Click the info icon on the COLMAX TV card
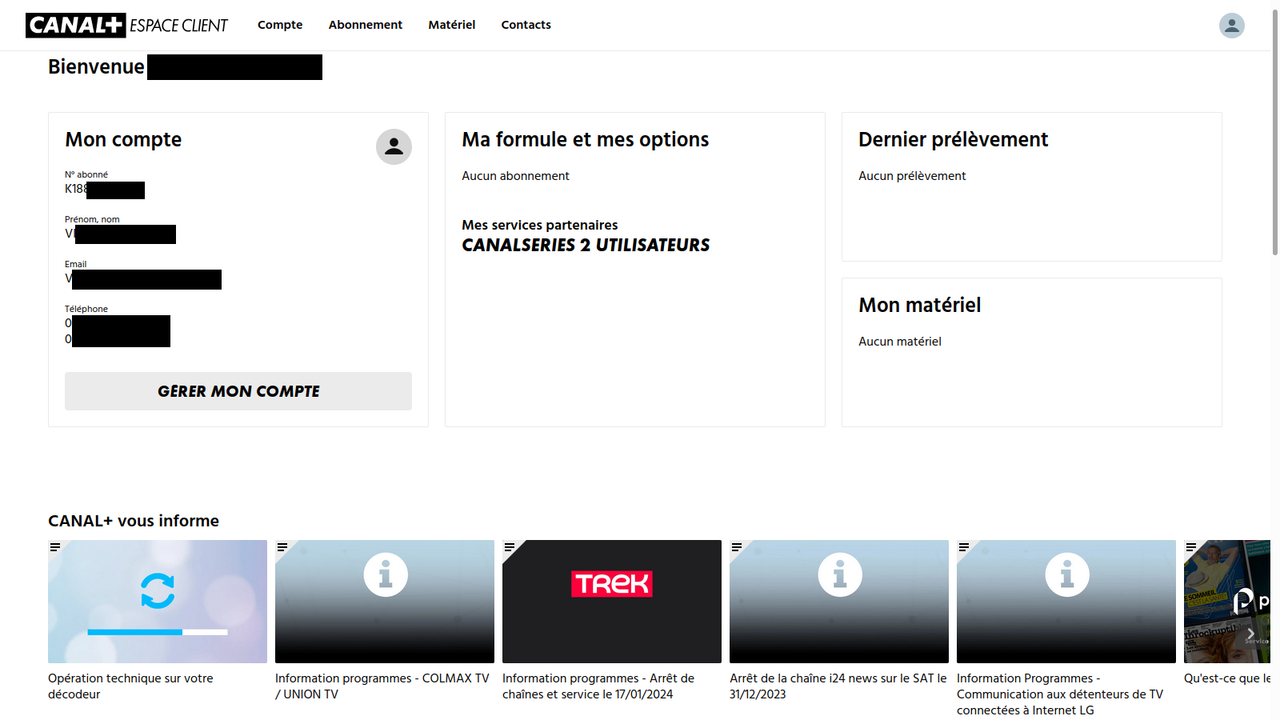Viewport: 1280px width, 720px height. (x=385, y=575)
